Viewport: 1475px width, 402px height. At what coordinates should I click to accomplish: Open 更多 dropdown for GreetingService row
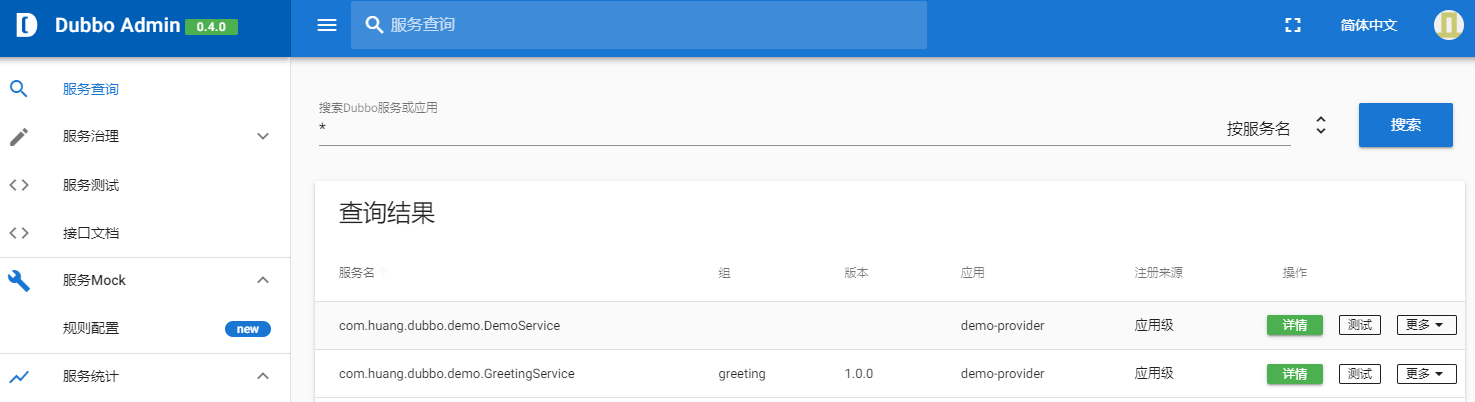click(1426, 374)
